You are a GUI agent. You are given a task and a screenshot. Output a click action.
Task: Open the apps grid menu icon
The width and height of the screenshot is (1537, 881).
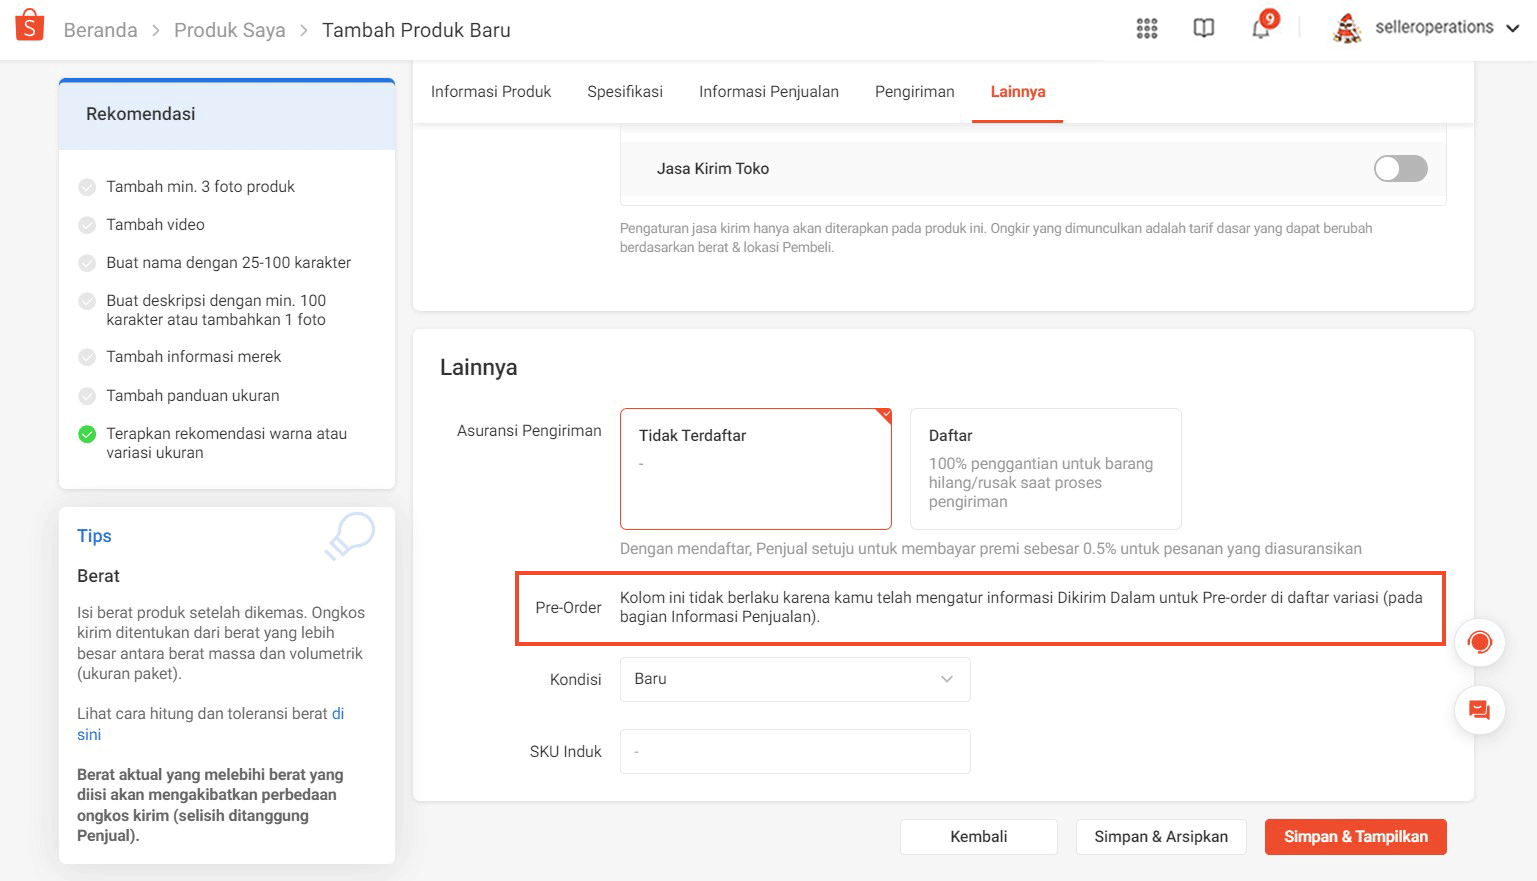pos(1147,29)
